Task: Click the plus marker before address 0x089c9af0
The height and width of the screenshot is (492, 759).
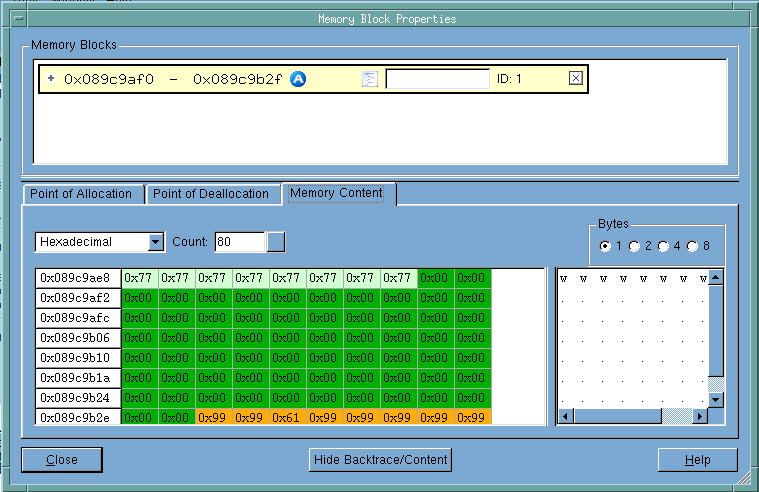Action: (x=51, y=78)
